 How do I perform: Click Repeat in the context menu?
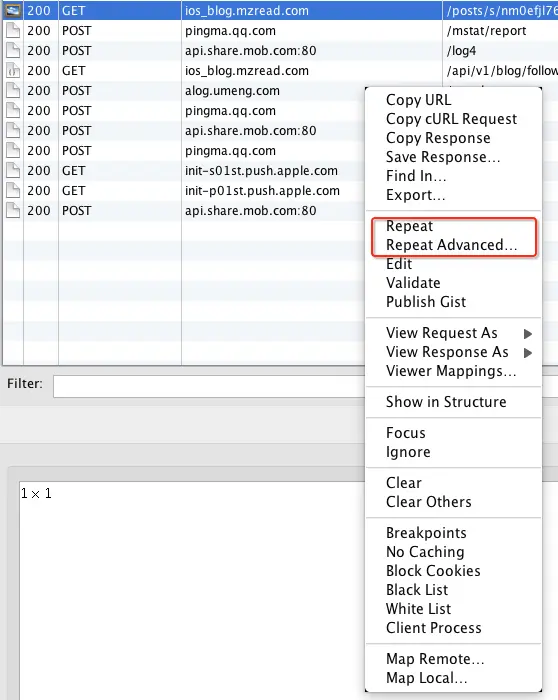coord(409,226)
